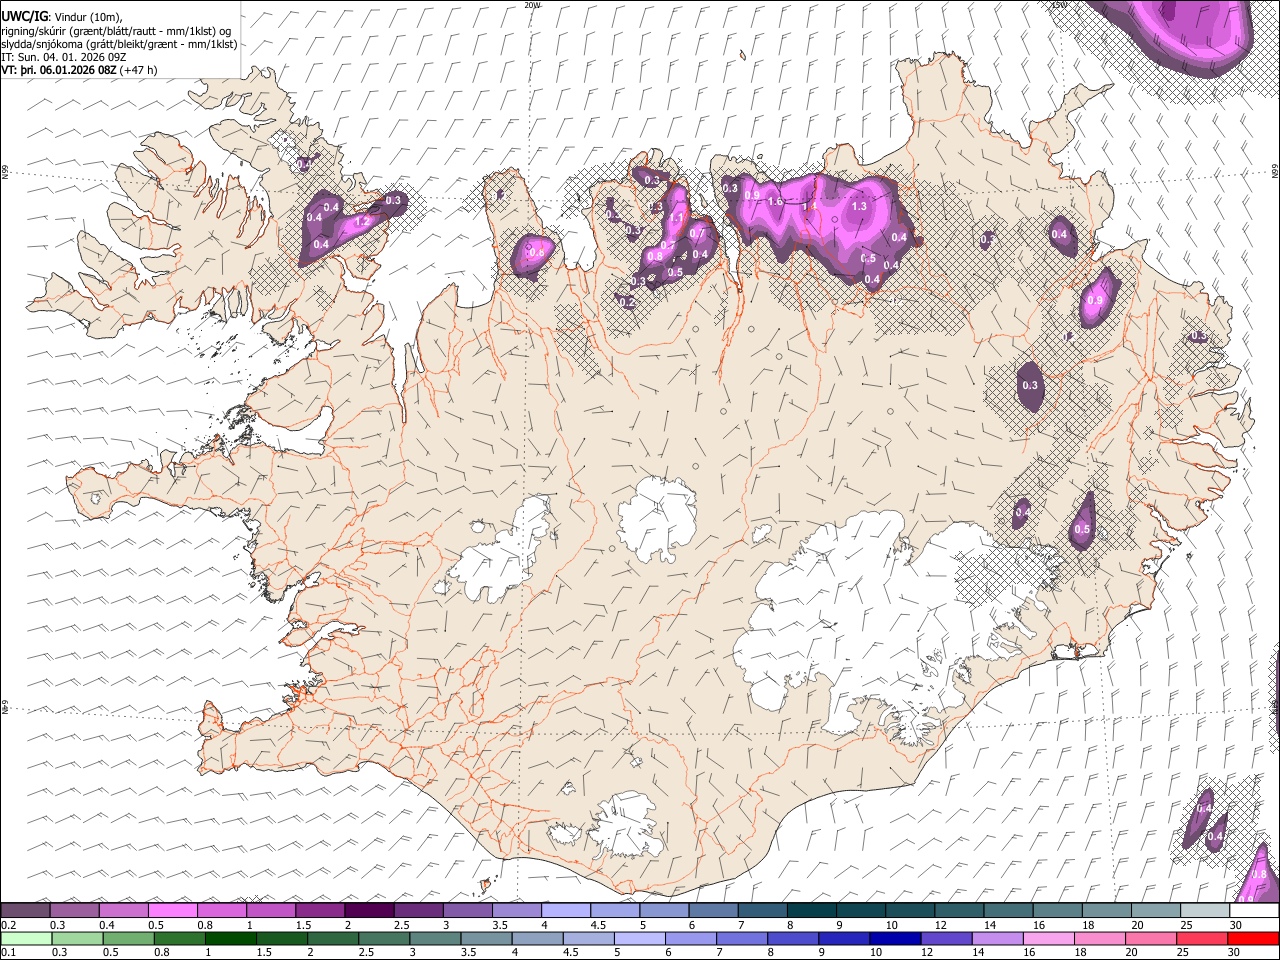Click the 20W longitude label

click(532, 5)
